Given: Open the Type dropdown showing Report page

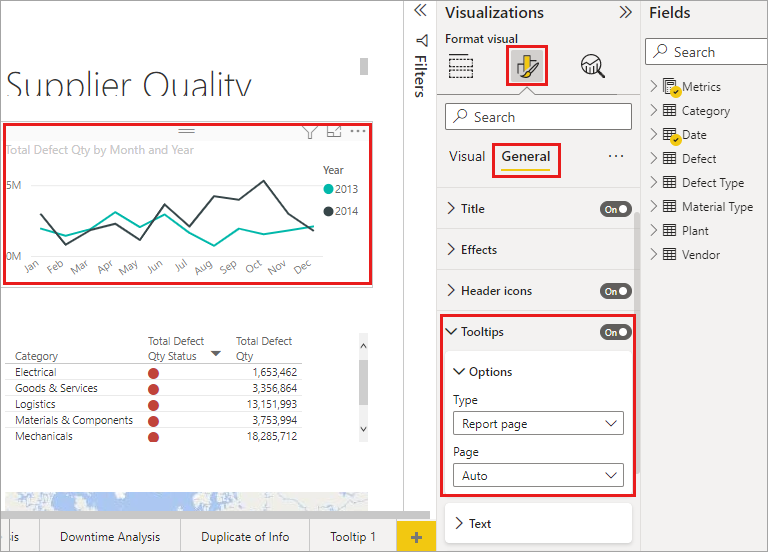Looking at the screenshot, I should point(538,423).
